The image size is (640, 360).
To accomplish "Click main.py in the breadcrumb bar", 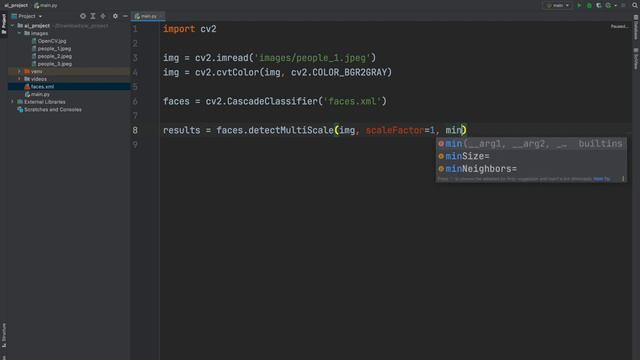I will (x=46, y=5).
